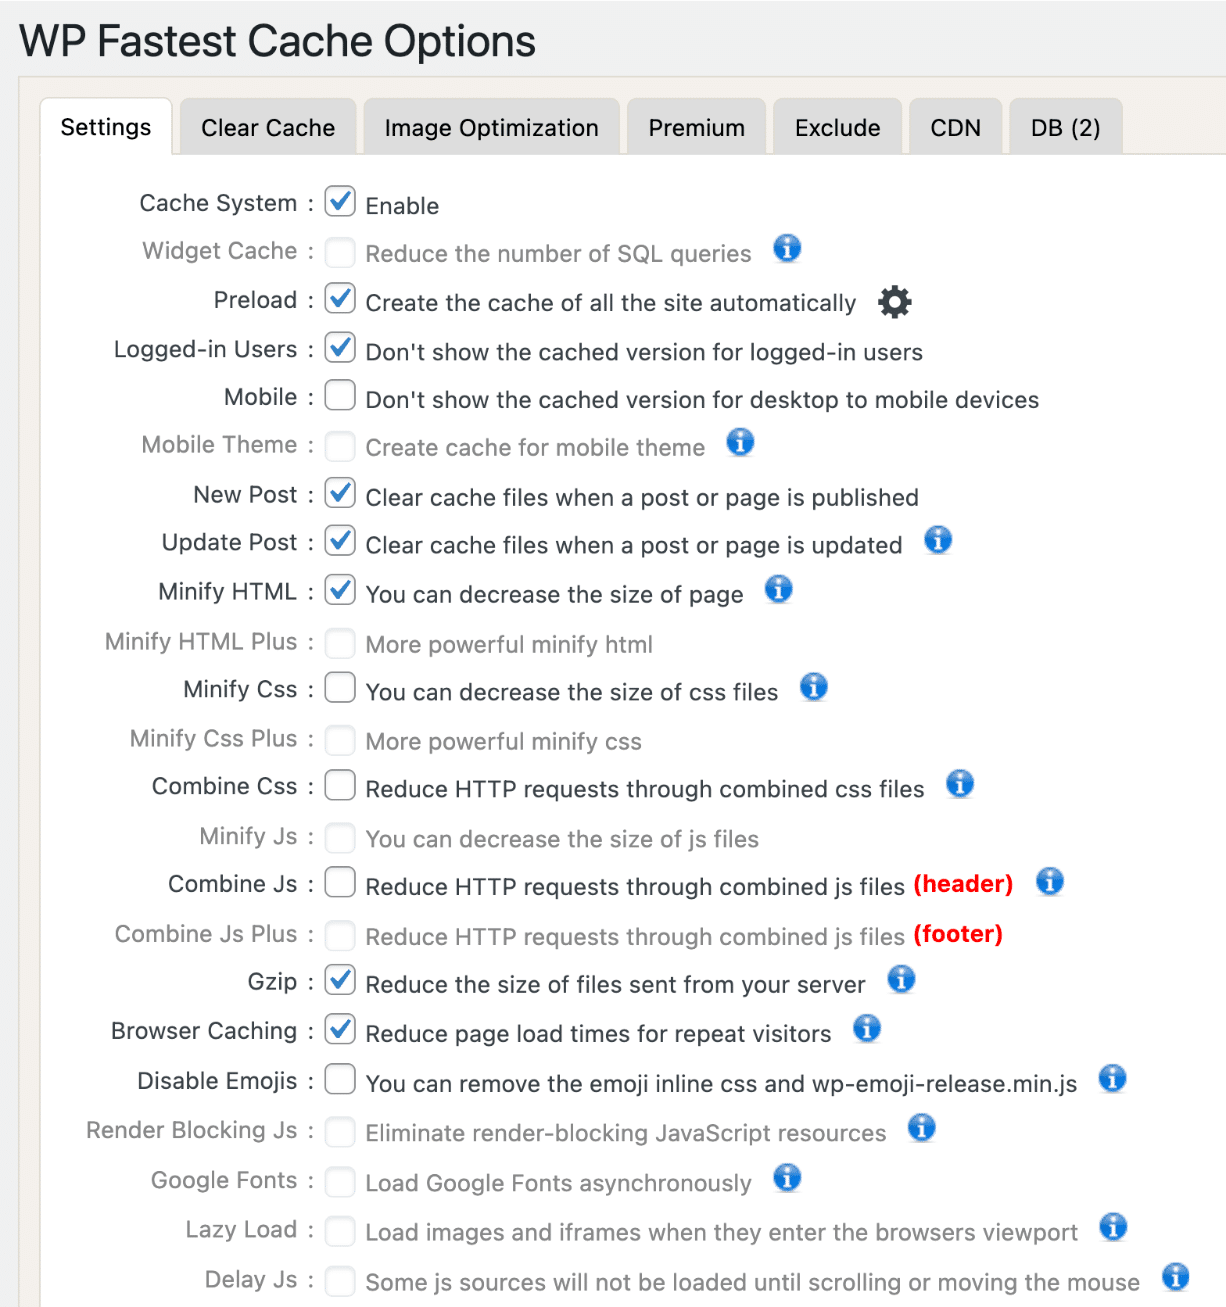The image size is (1226, 1307).
Task: Click info icon beside Minify Css
Action: [x=814, y=687]
